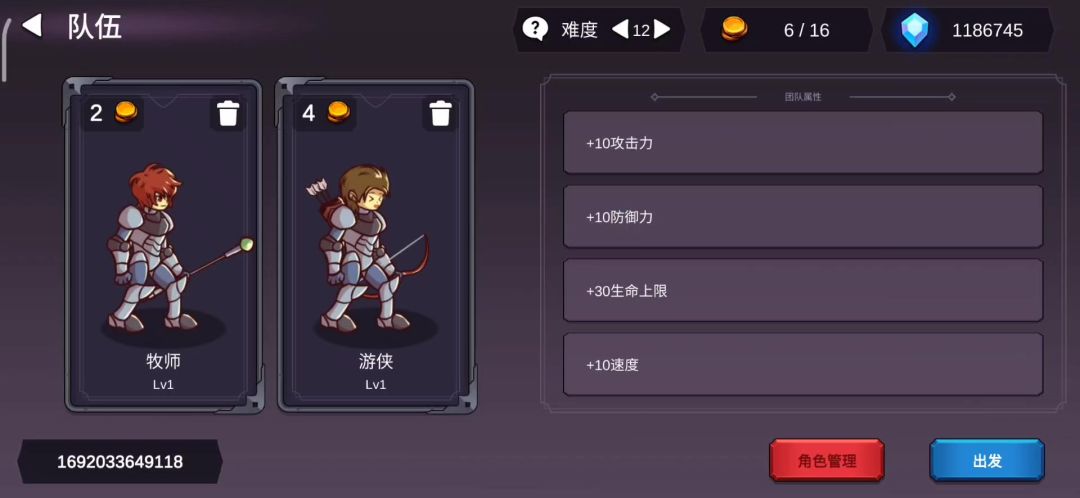Increase difficulty with the right arrow
Screen dimensions: 1080x498
(662, 30)
